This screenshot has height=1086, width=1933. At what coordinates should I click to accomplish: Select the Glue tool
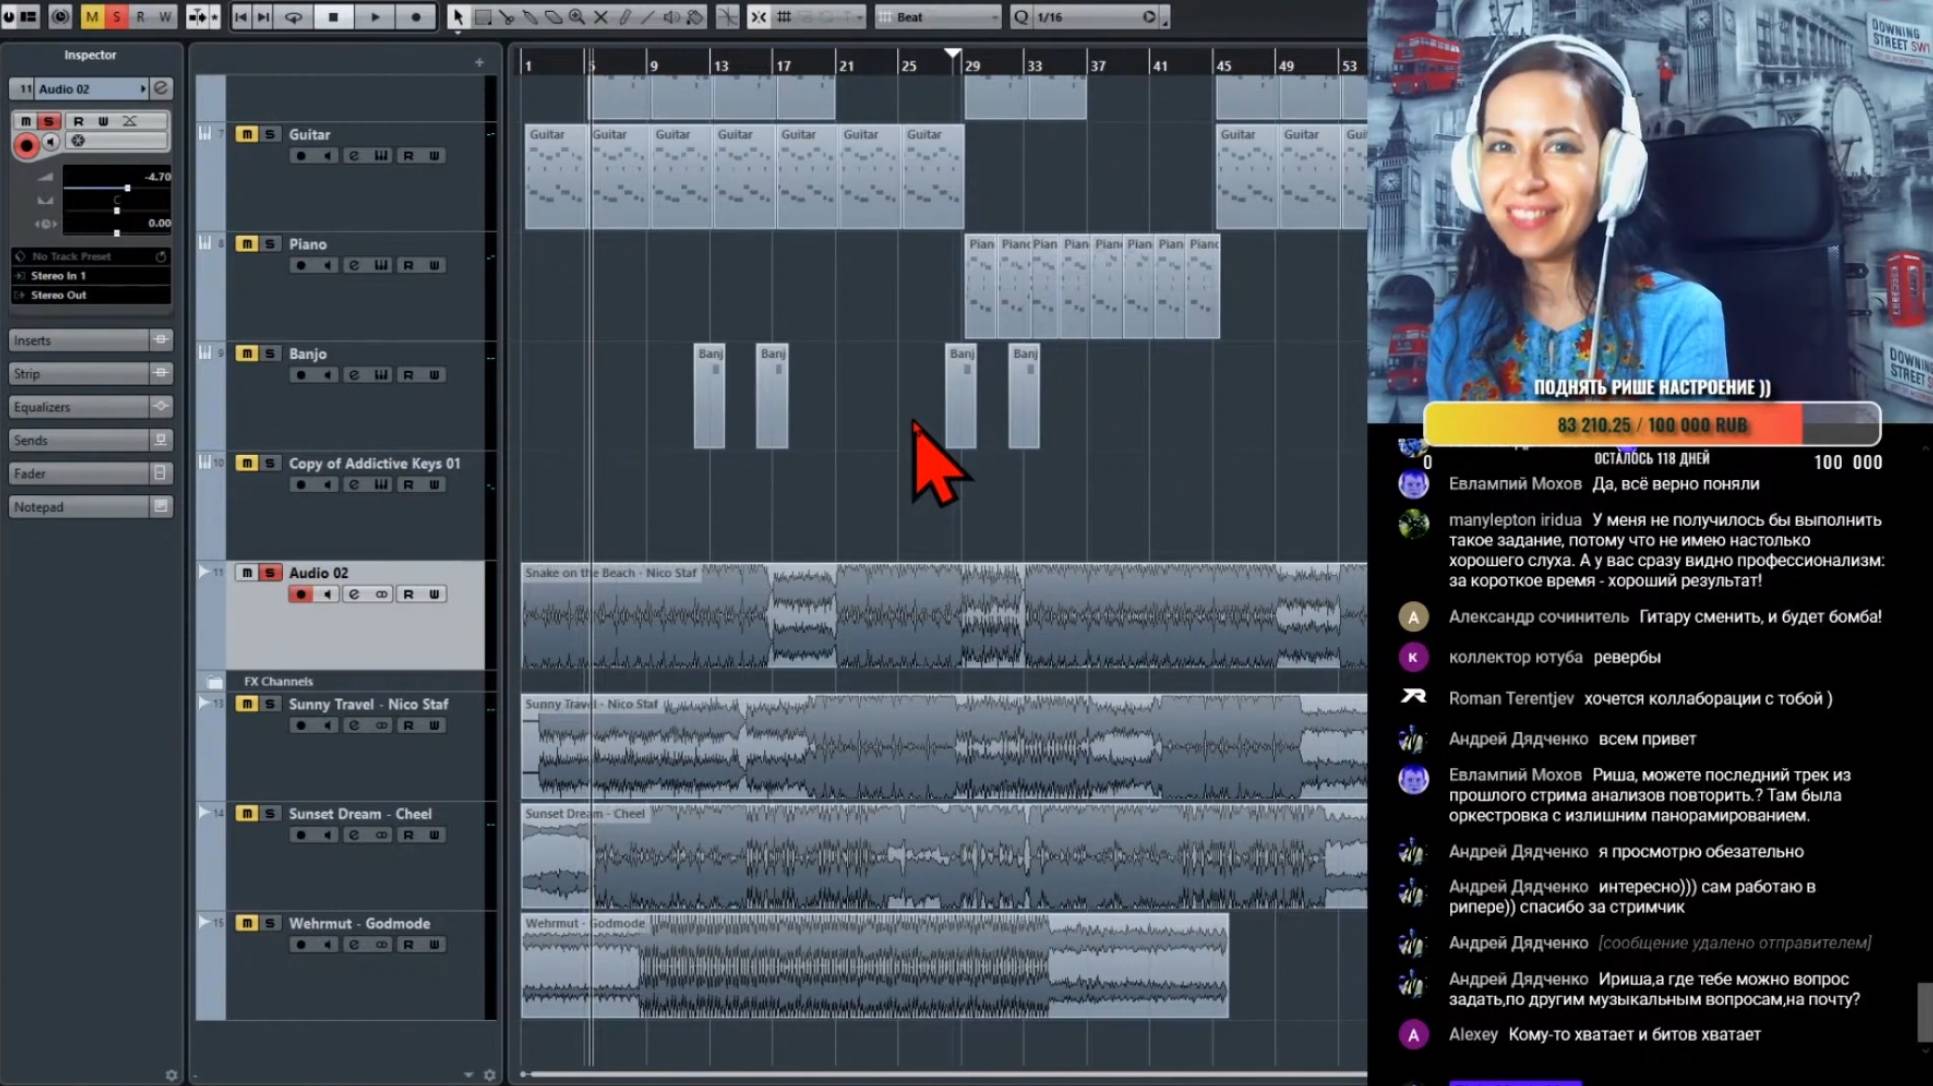click(x=530, y=17)
